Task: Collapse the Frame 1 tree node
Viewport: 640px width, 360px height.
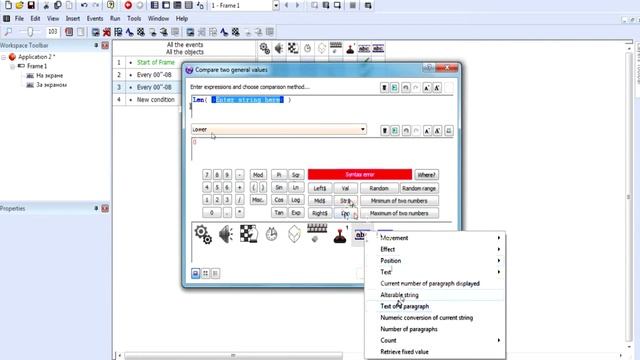Action: [x=13, y=66]
